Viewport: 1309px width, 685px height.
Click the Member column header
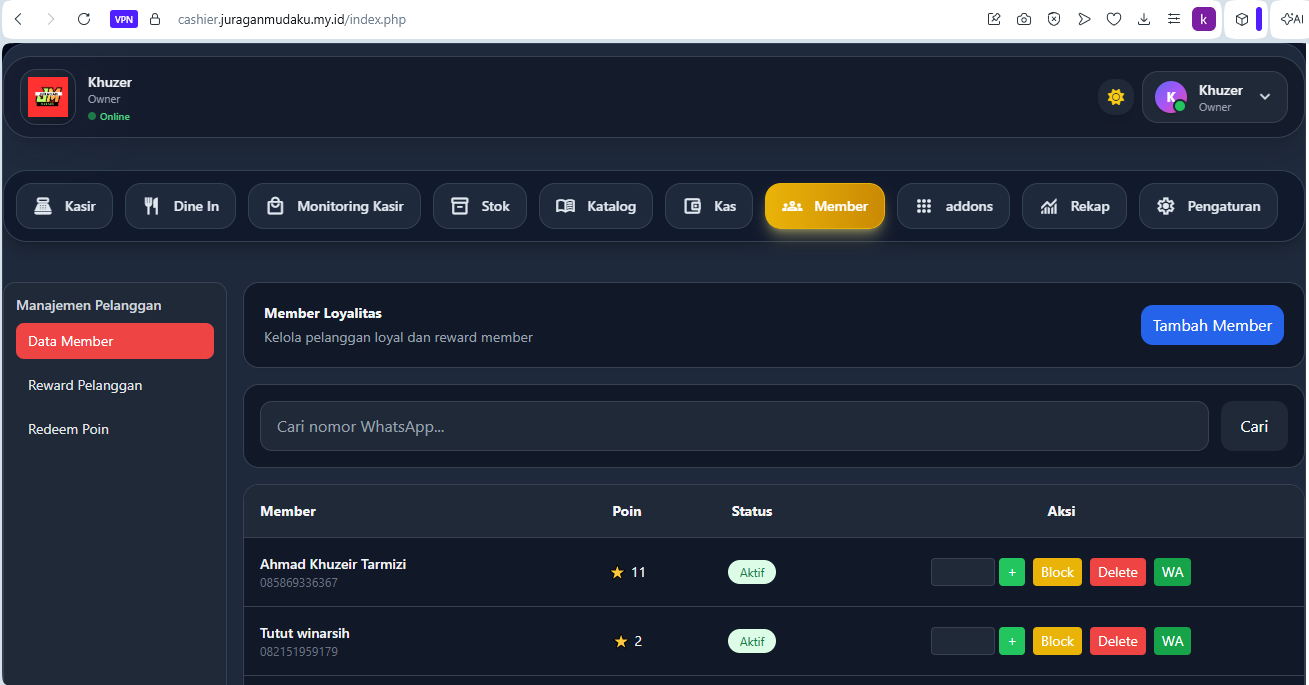click(x=288, y=511)
